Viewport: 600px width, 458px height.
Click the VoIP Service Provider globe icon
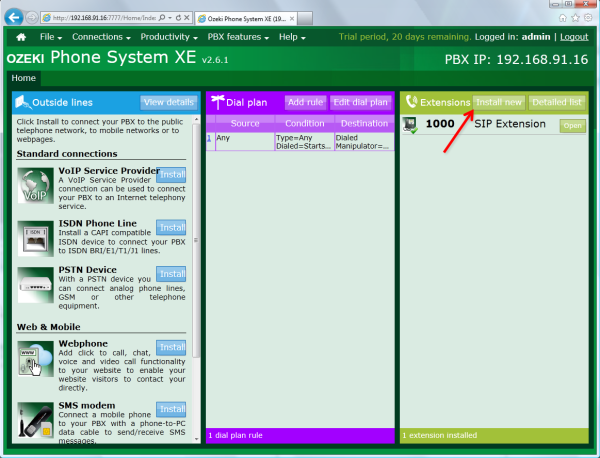(x=36, y=186)
